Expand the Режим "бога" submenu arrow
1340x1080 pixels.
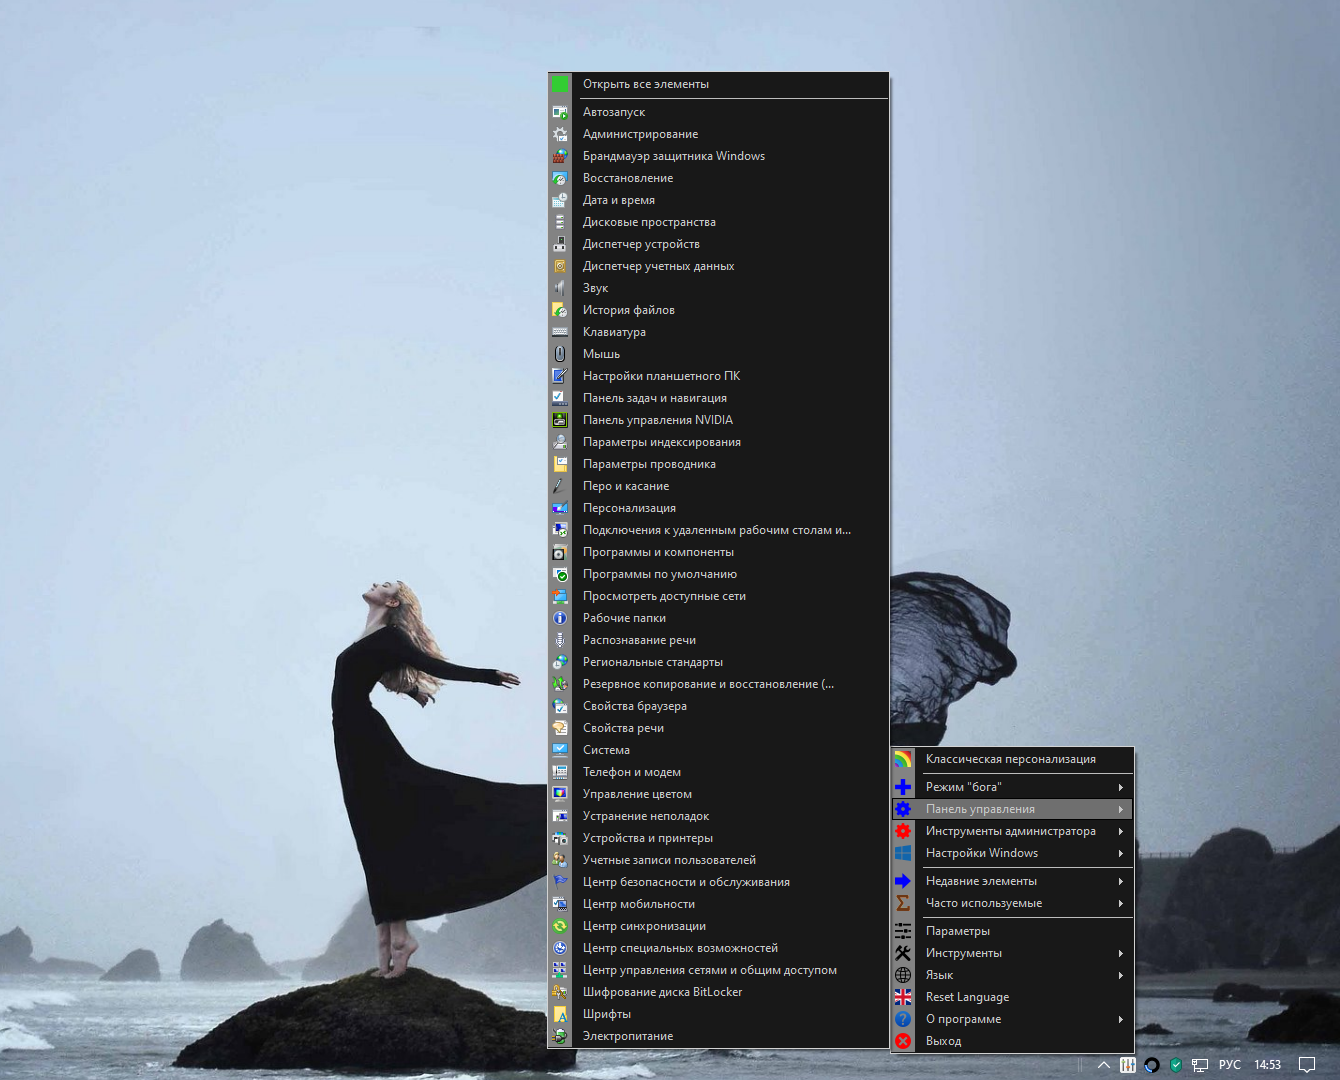pos(1121,787)
